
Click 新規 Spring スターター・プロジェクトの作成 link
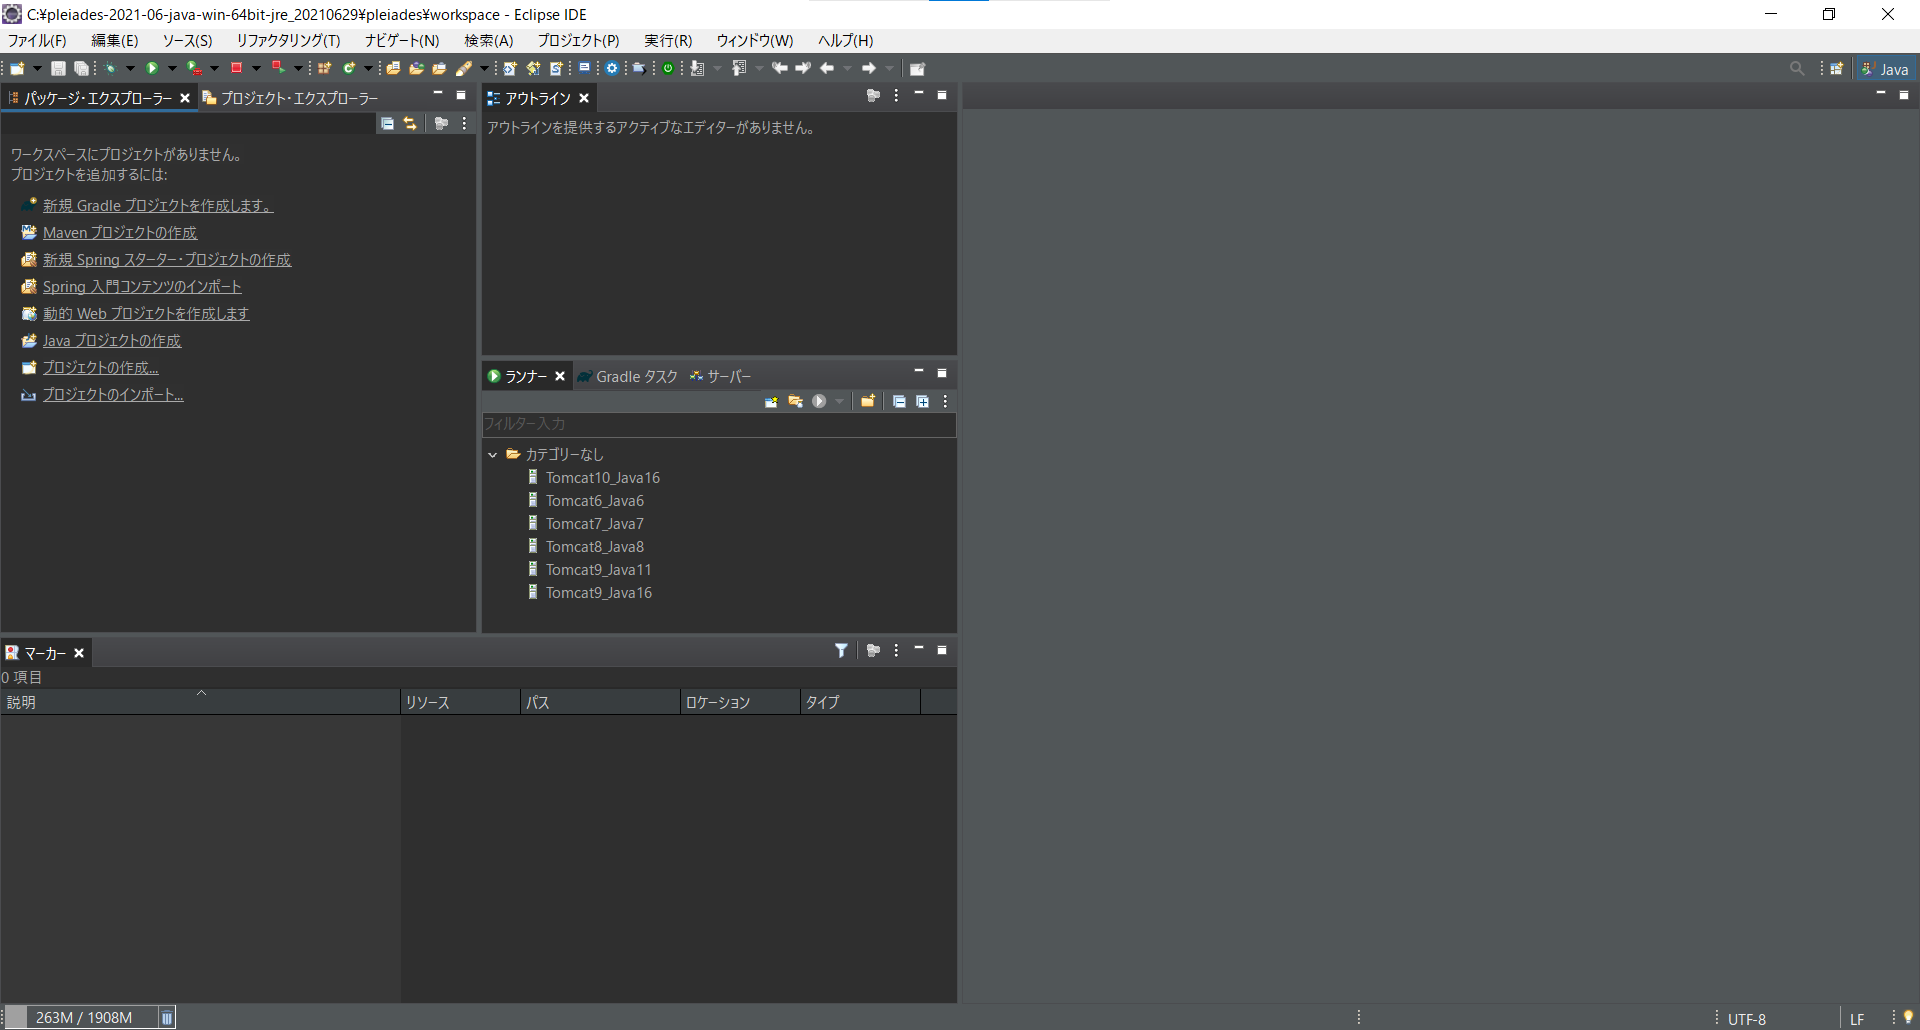pos(167,259)
